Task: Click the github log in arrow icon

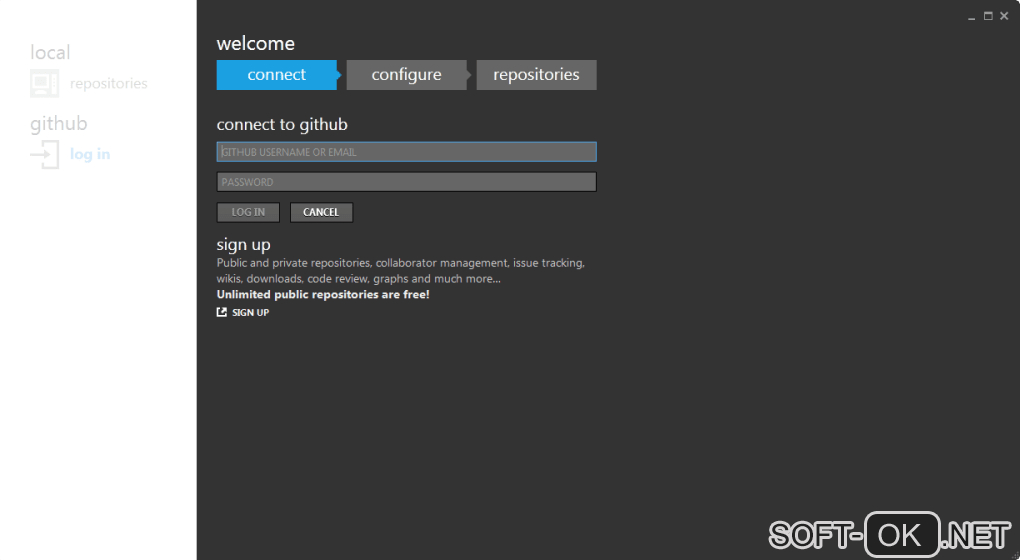Action: pos(44,154)
